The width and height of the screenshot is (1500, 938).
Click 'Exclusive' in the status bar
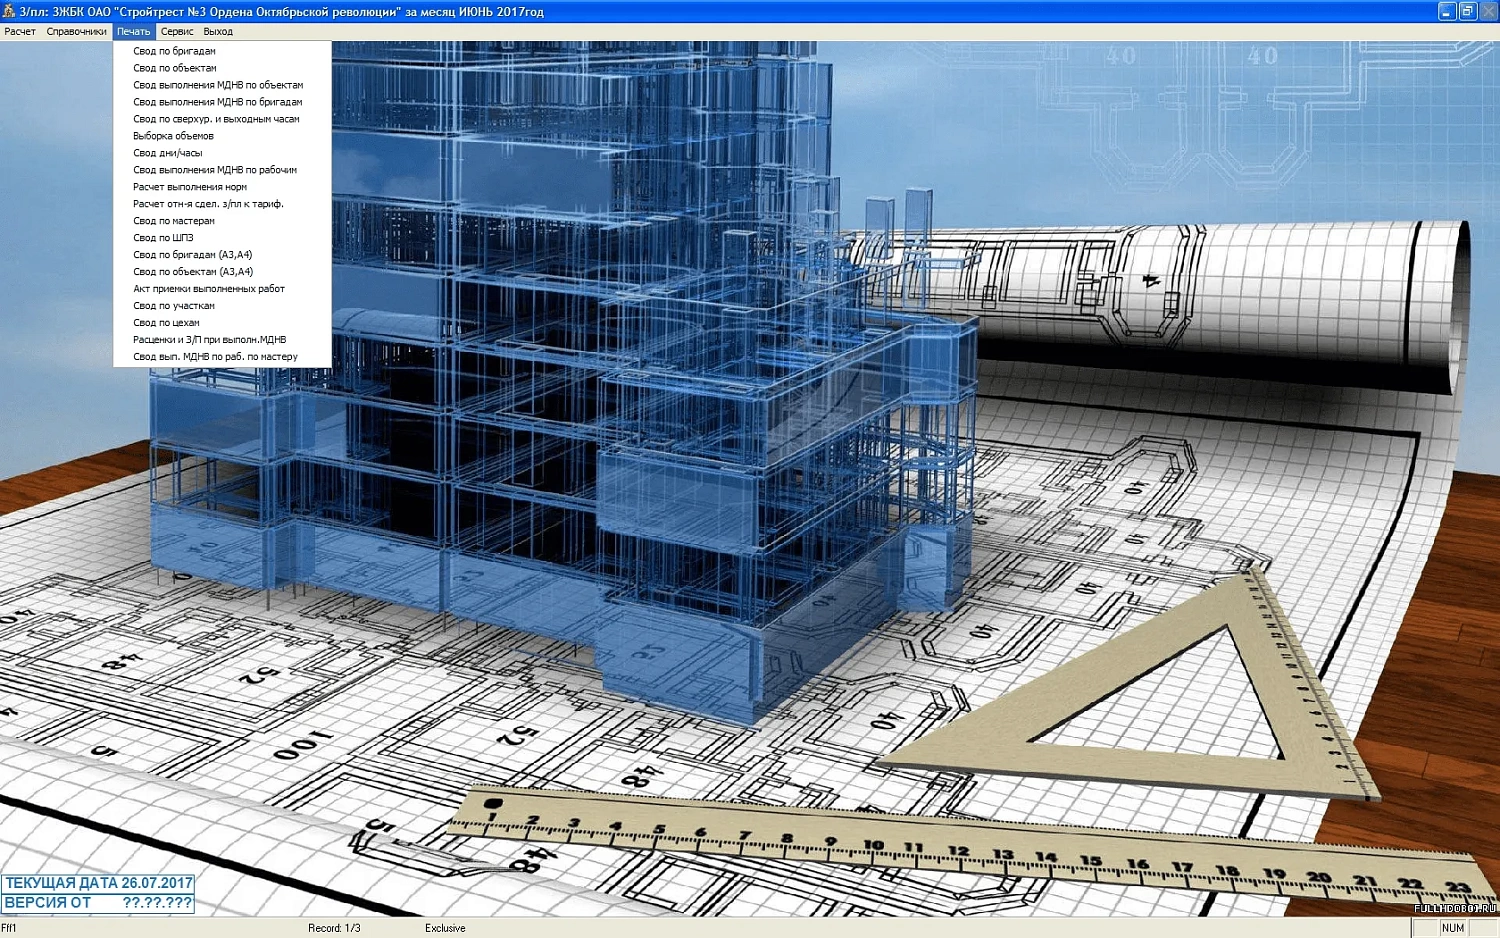pos(445,928)
